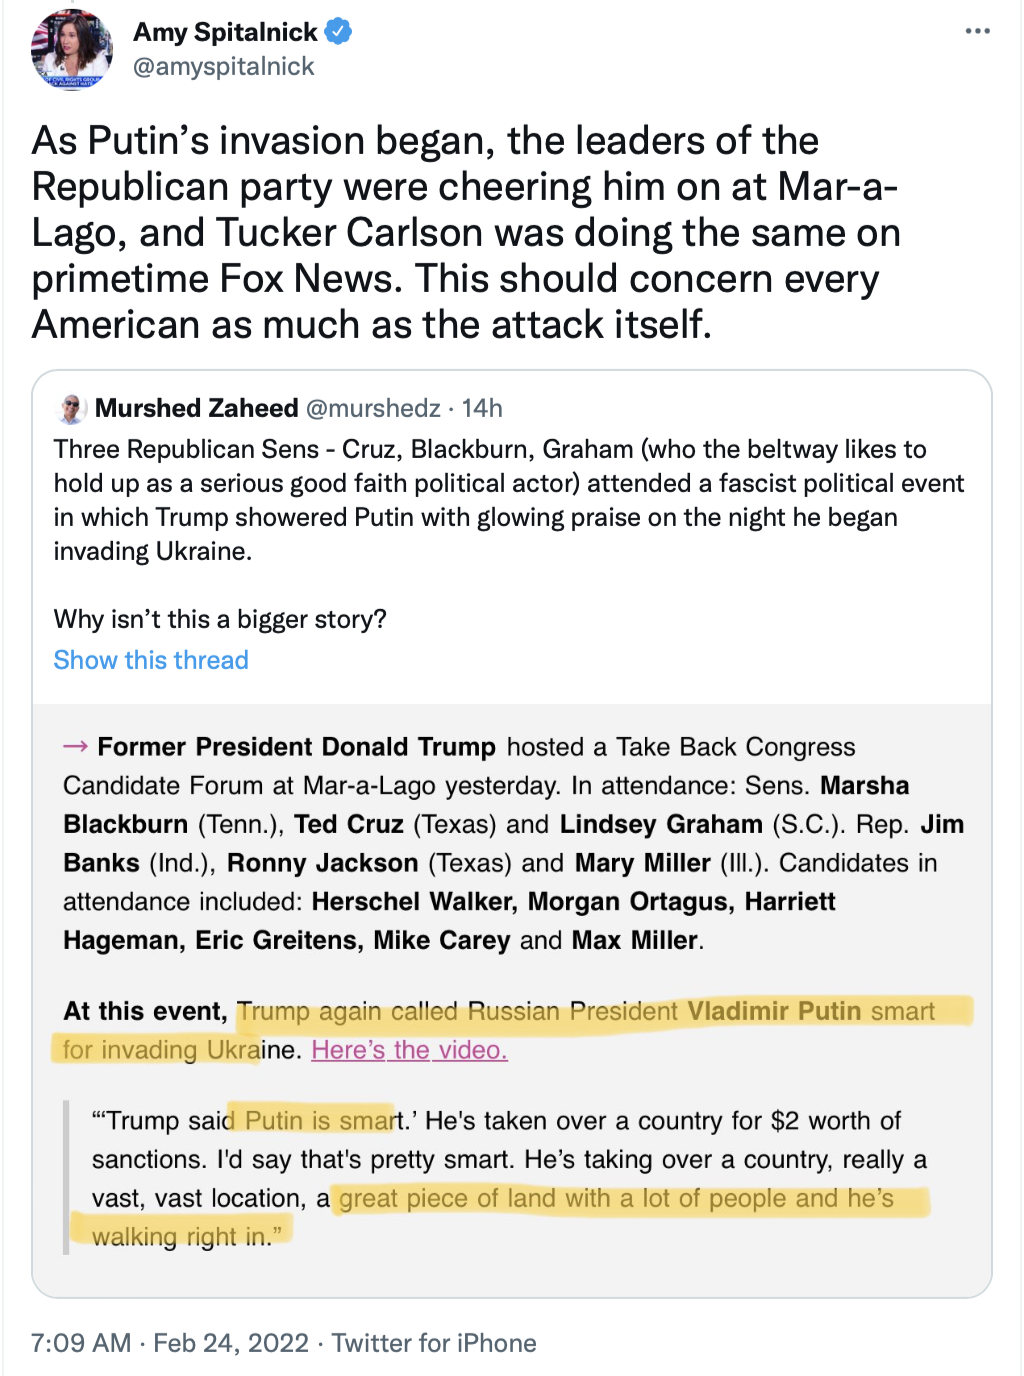The image size is (1024, 1376).
Task: Go to the @murshedz handle
Action: pos(373,408)
